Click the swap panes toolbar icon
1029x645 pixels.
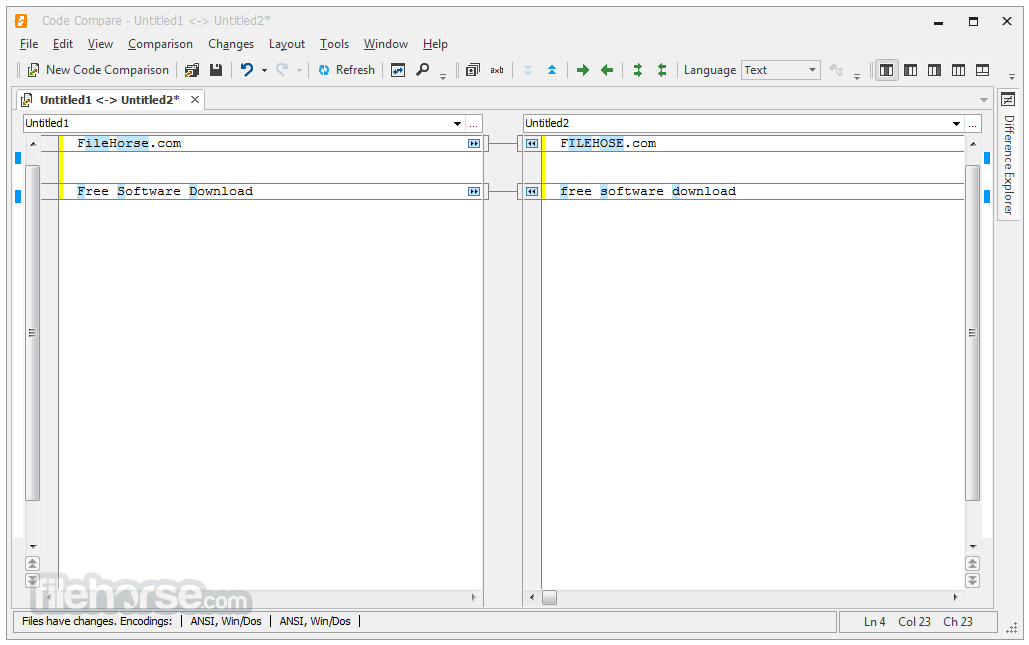coord(398,70)
